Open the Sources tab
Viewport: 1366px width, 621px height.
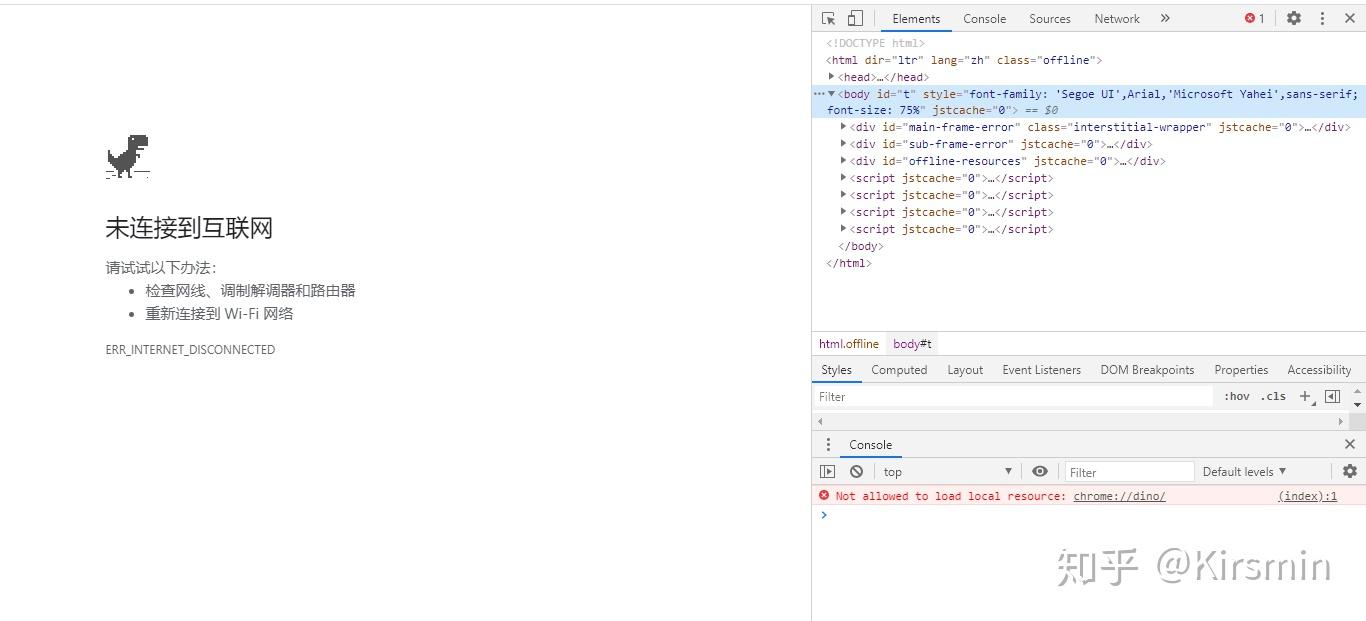tap(1050, 18)
